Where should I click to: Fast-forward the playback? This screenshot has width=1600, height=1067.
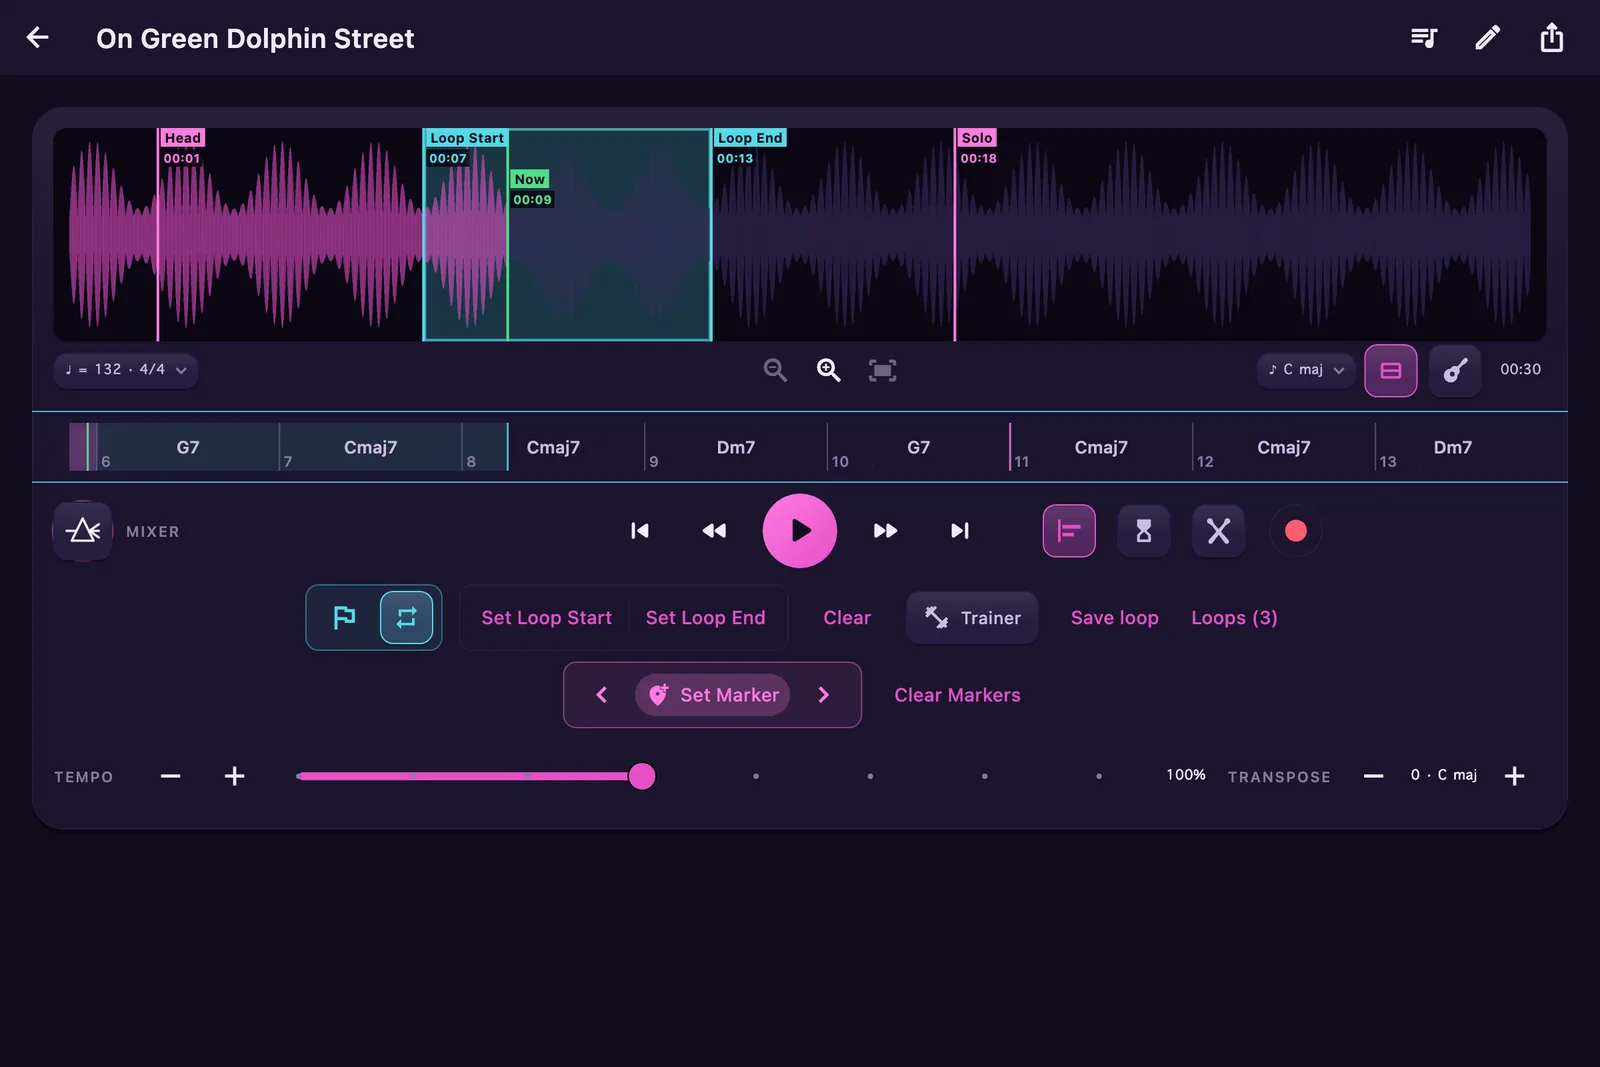click(x=885, y=531)
